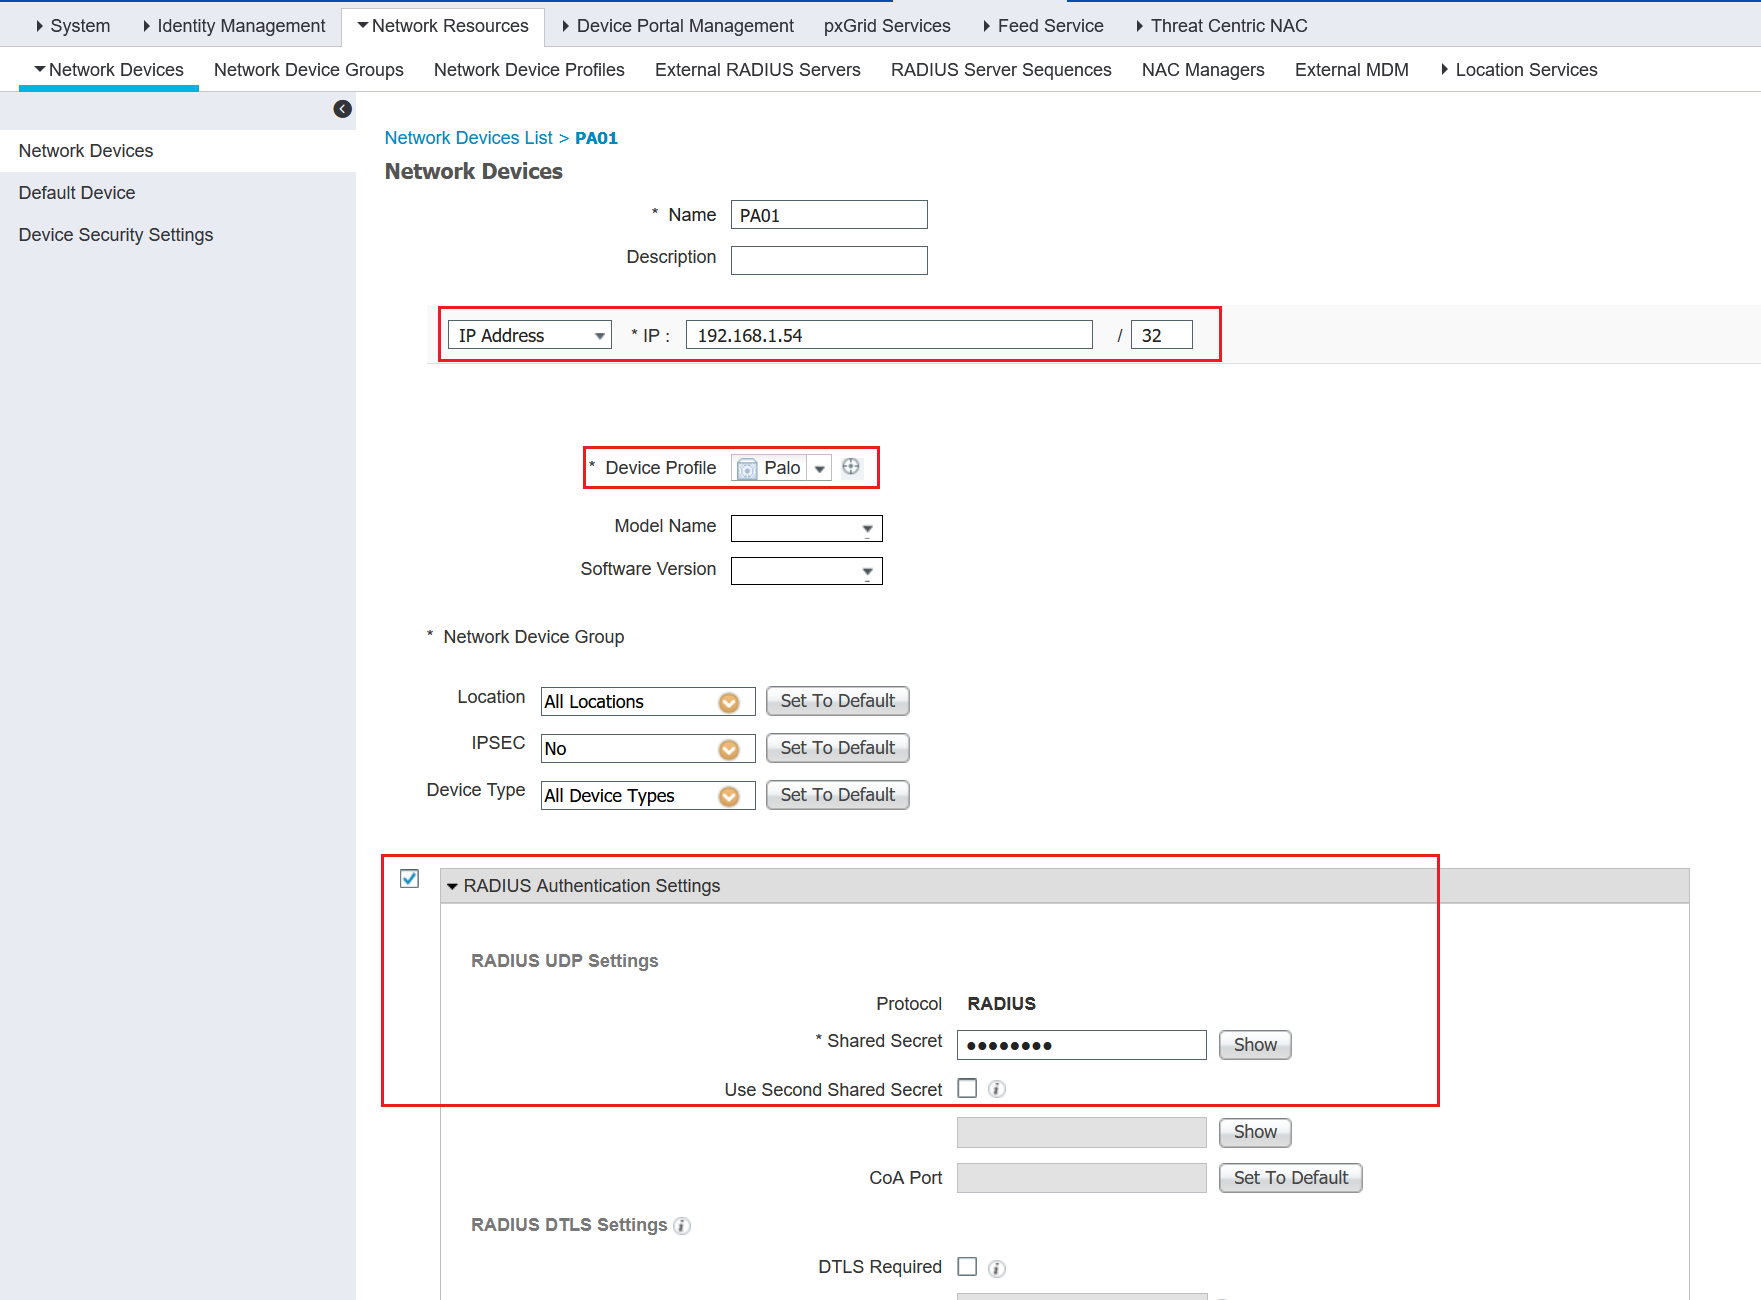
Task: Click the Palo device profile icon
Action: (x=747, y=467)
